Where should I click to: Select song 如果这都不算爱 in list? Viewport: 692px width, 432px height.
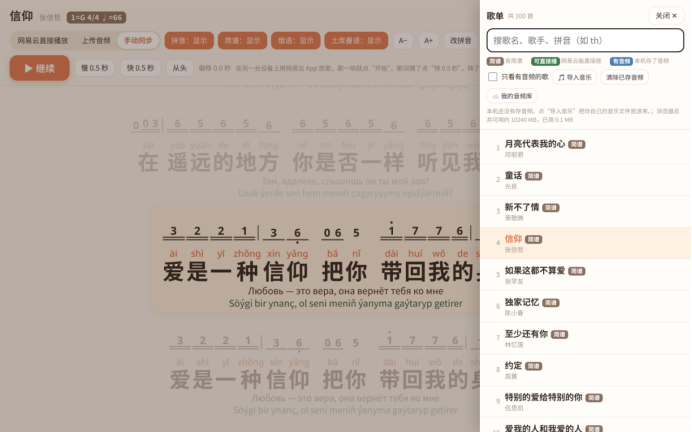(x=585, y=275)
